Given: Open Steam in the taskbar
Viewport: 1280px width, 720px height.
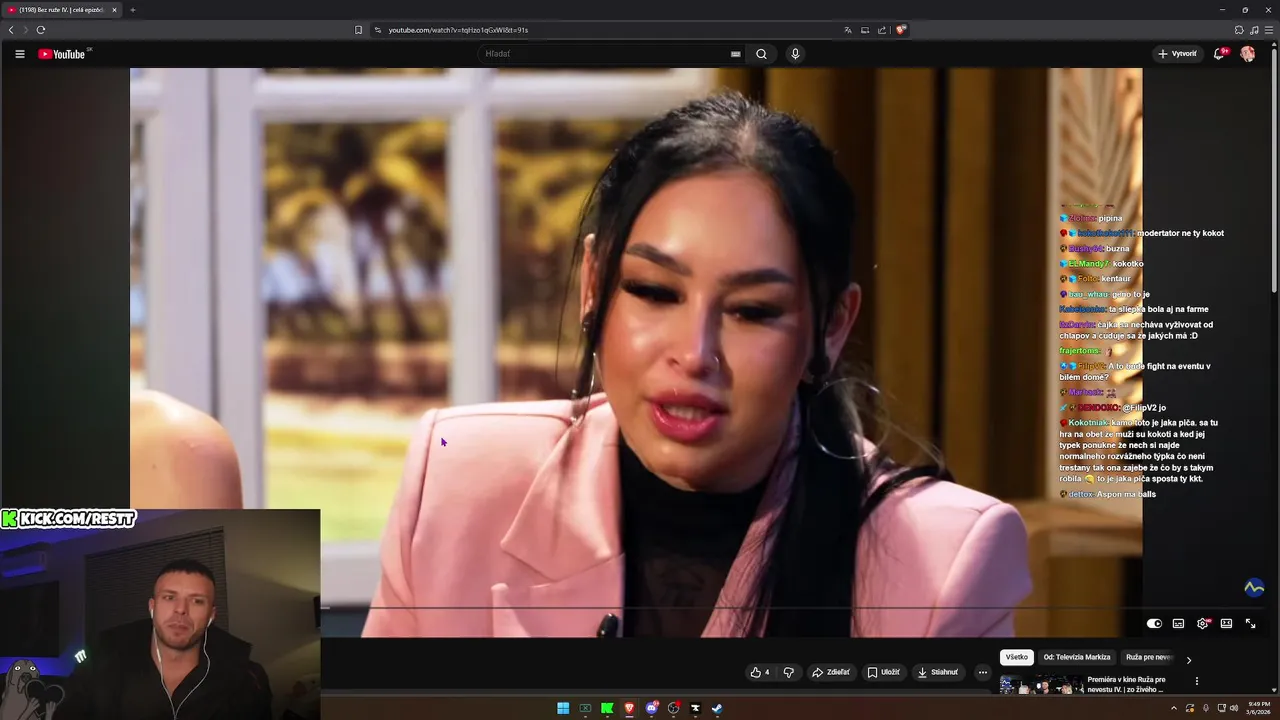Looking at the screenshot, I should (717, 708).
